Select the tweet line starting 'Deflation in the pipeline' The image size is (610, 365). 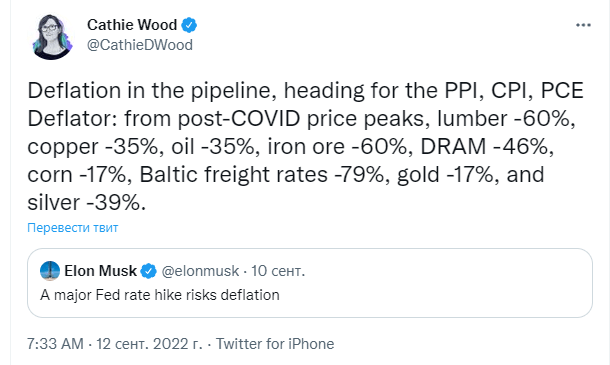coord(306,91)
